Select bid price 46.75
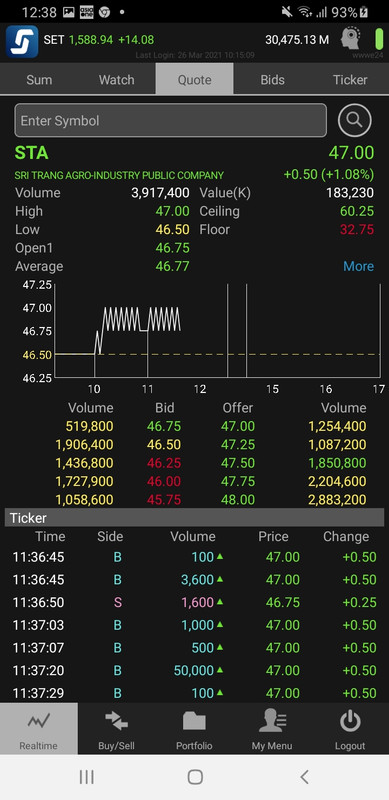The image size is (389, 800). 164,426
